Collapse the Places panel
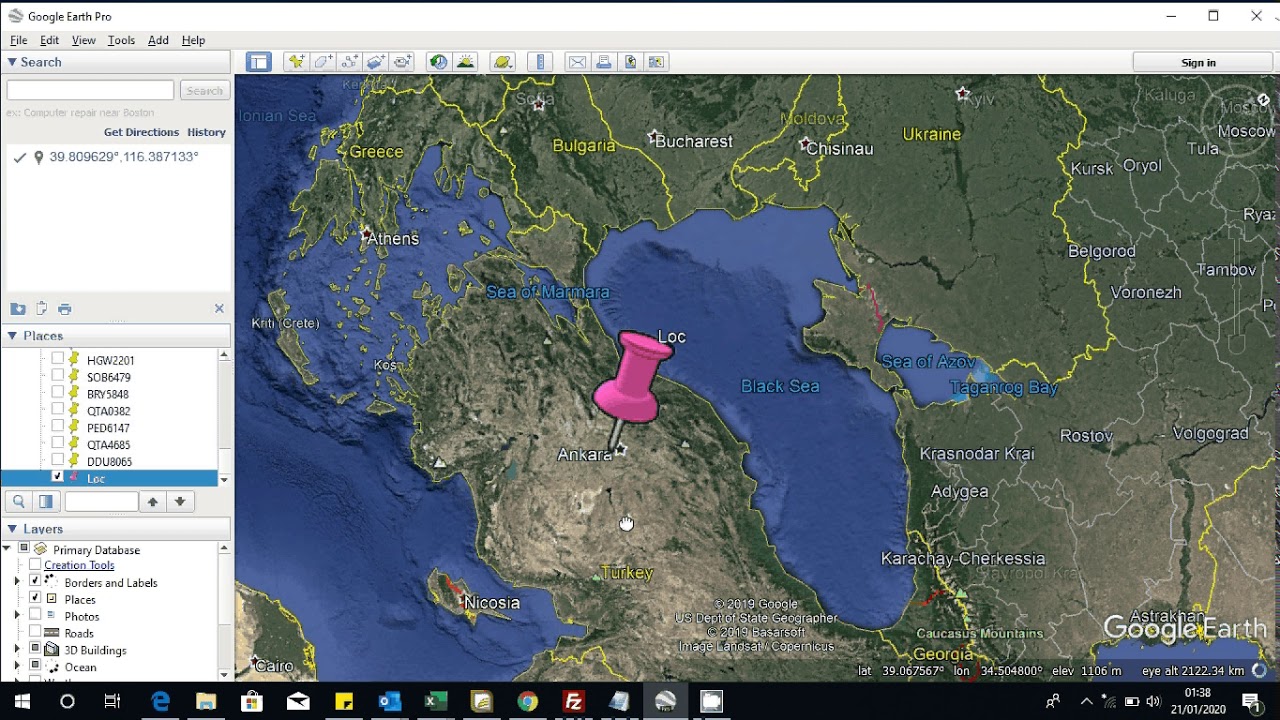 12,336
